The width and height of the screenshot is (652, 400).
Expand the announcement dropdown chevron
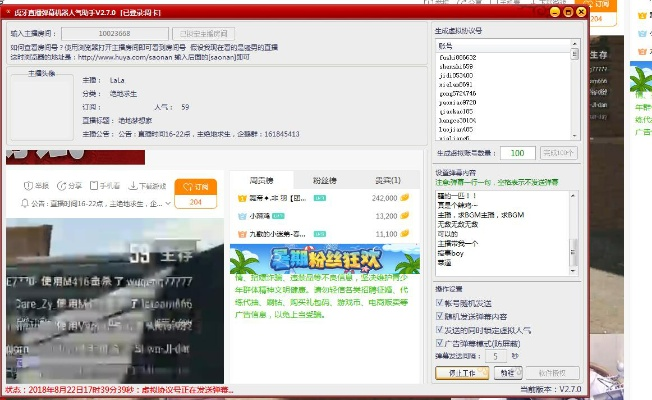tap(168, 203)
